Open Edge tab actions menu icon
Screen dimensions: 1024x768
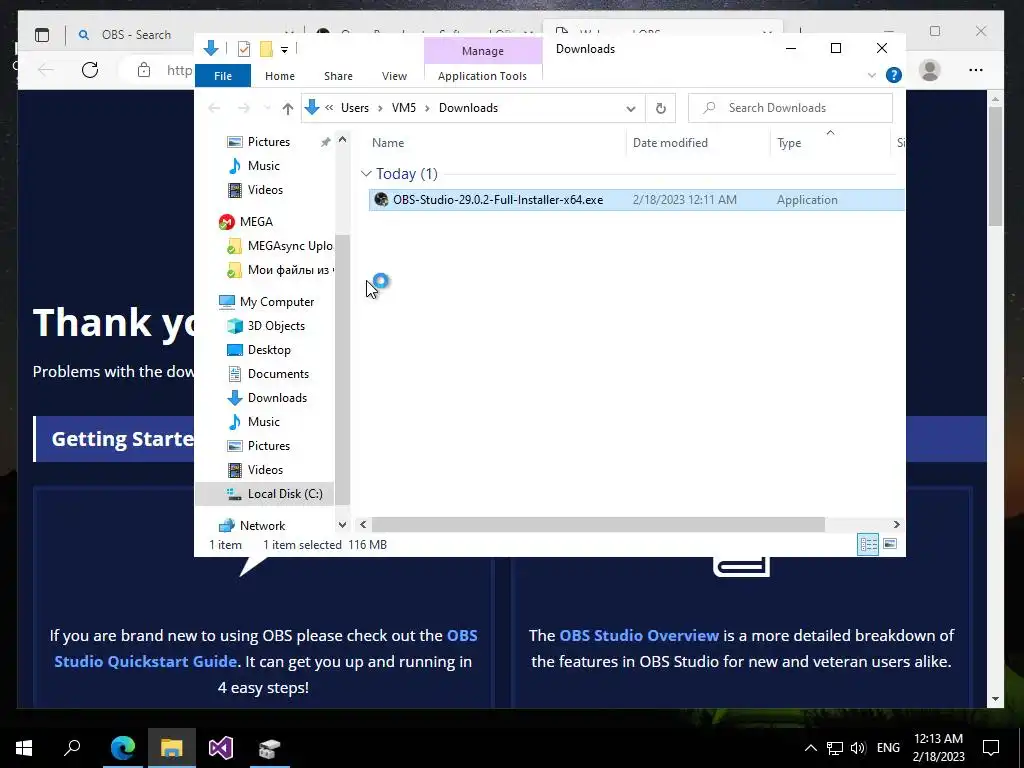pyautogui.click(x=42, y=35)
